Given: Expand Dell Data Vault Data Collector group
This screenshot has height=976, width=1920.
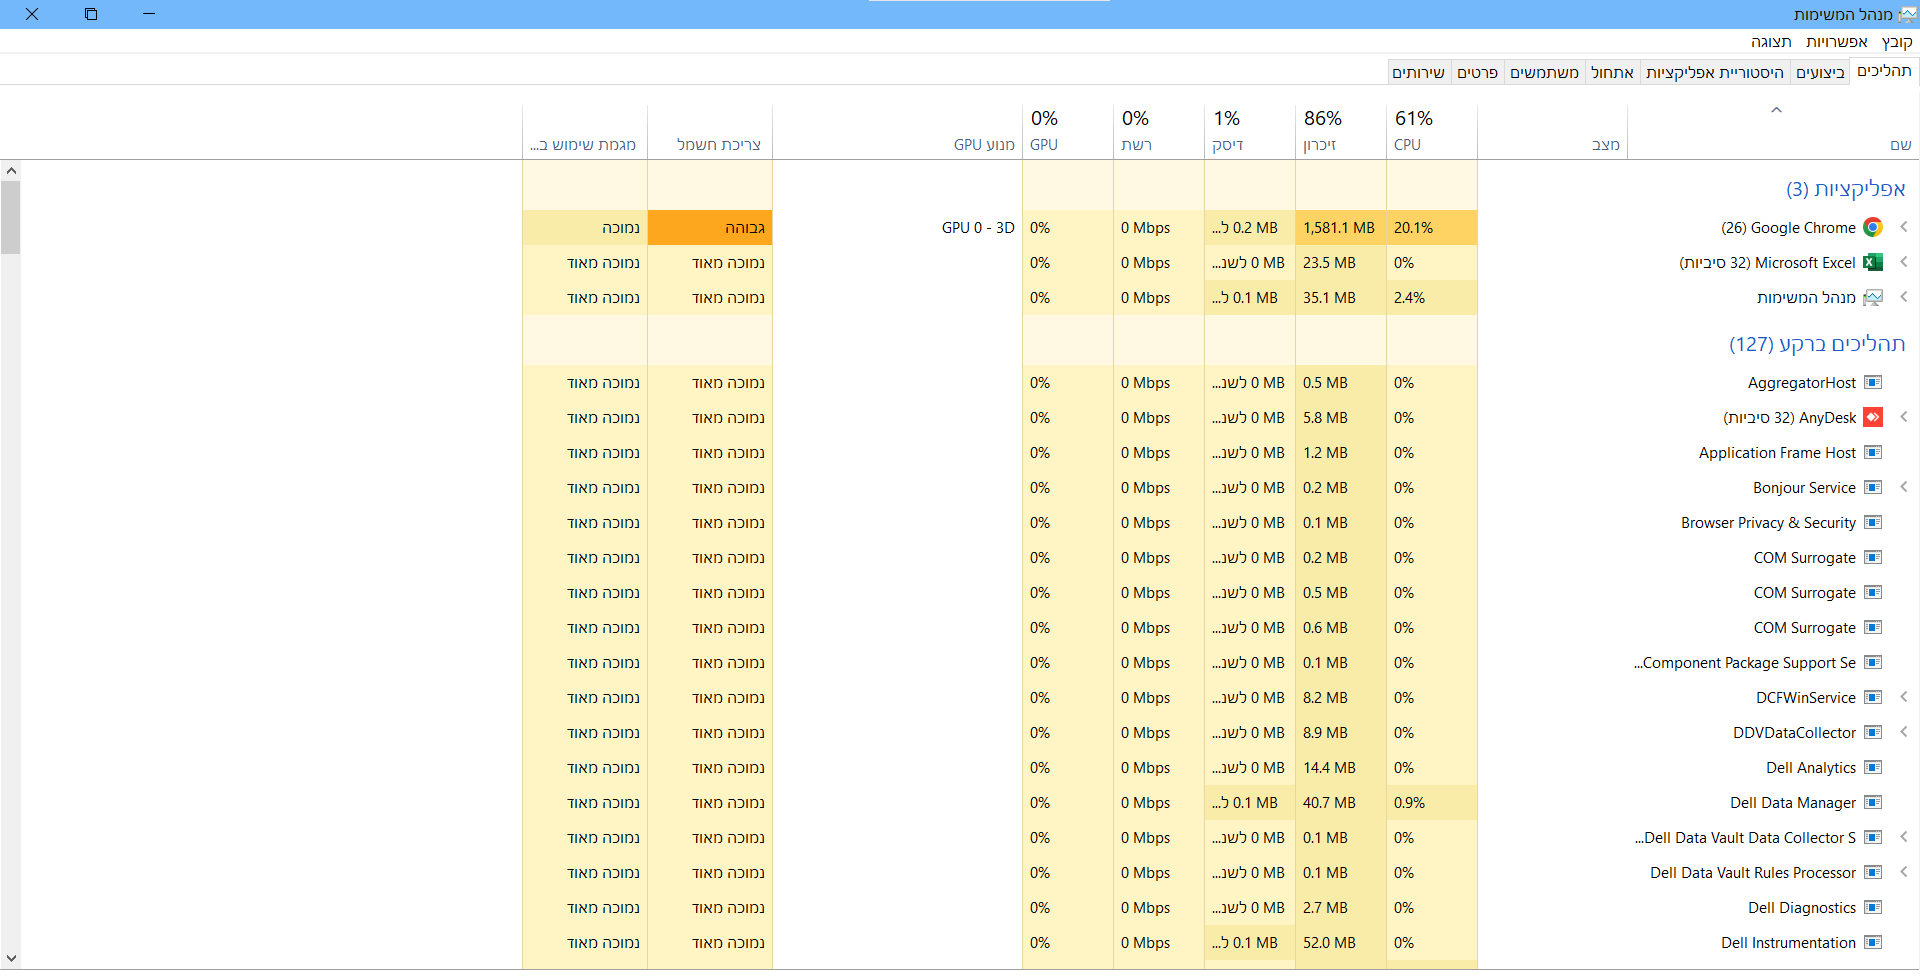Looking at the screenshot, I should point(1904,837).
